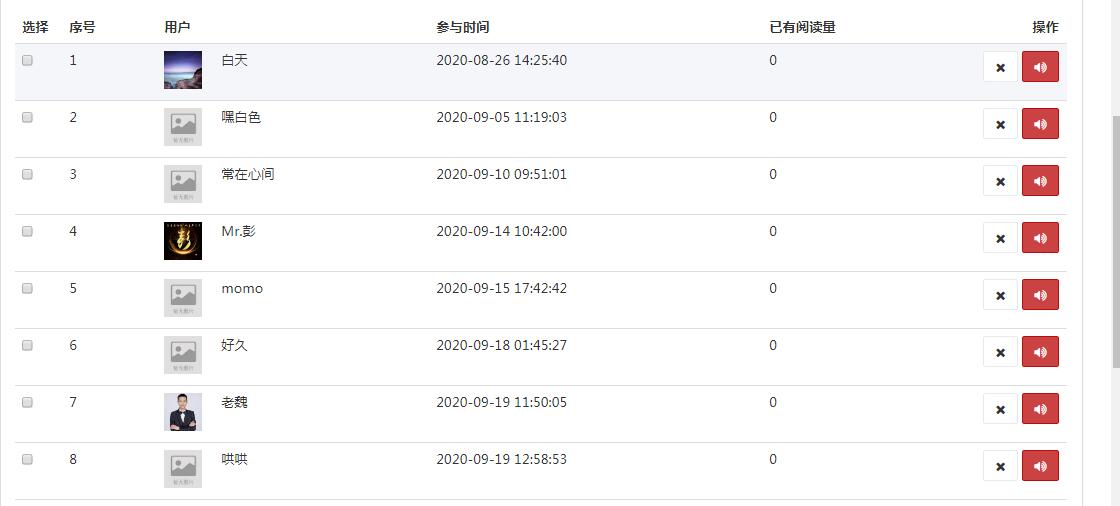Click the vertical scrollbar on right
Viewport: 1120px width, 506px height.
(1114, 243)
